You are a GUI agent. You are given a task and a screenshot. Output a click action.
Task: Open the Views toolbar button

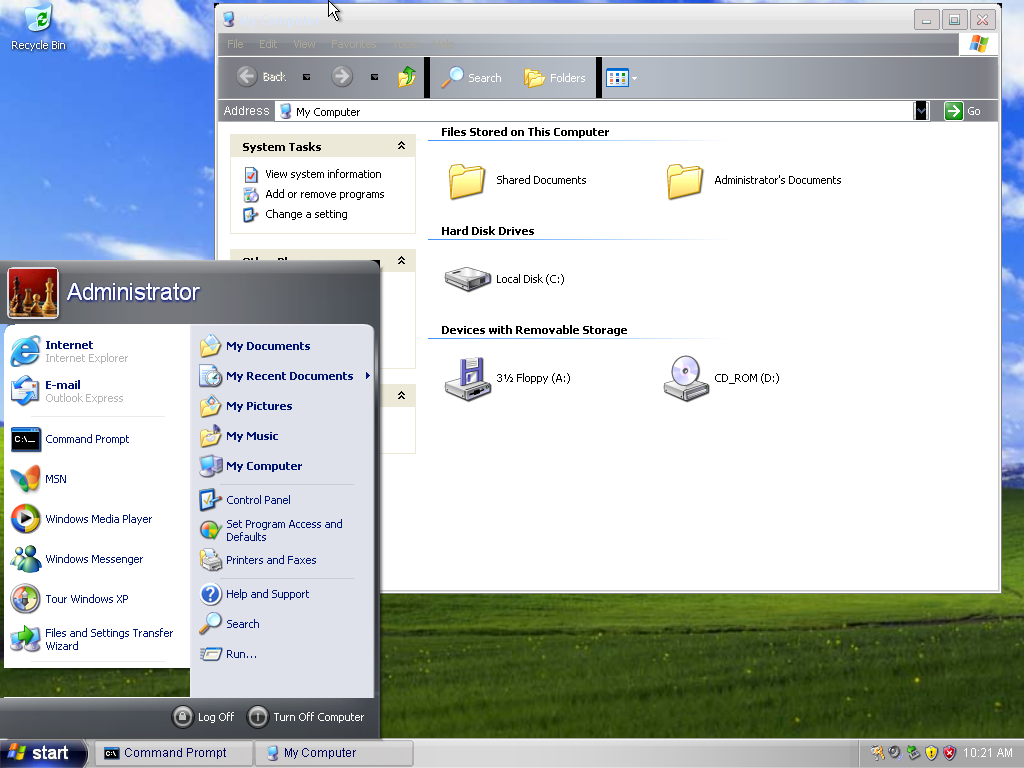click(x=621, y=78)
